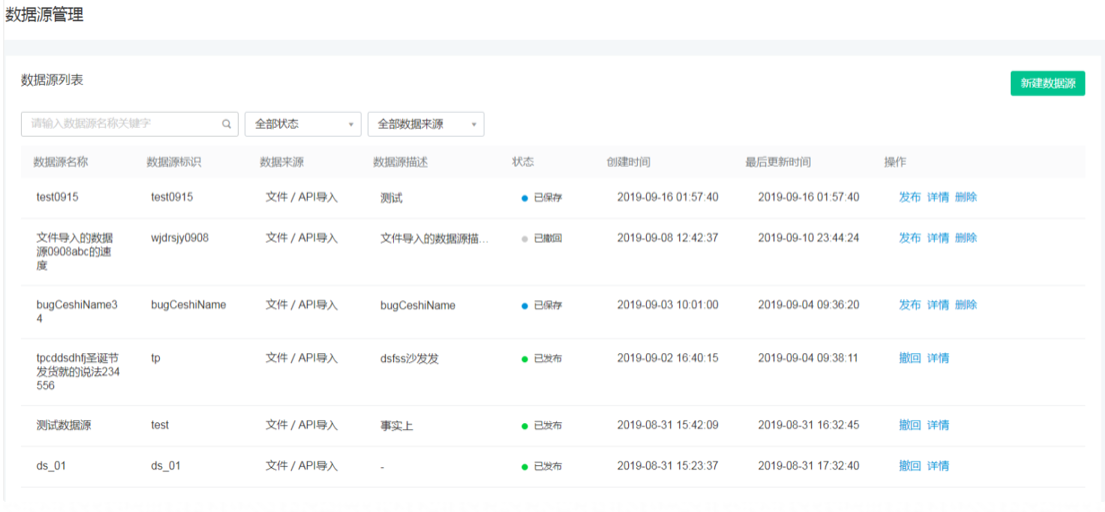Click 撤回 for 测试数据源 row
Viewport: 1105px width, 512px height.
909,425
